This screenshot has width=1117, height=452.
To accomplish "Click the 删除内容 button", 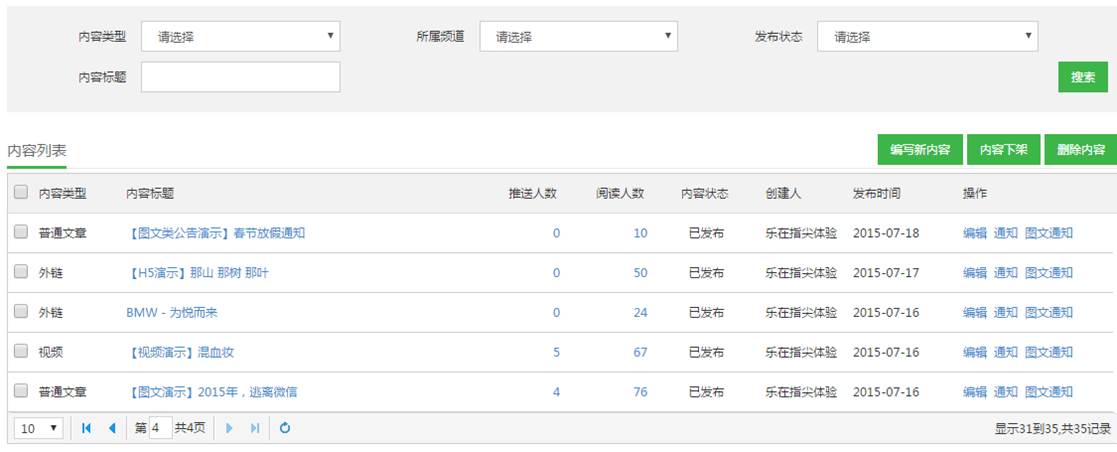I will click(1081, 150).
